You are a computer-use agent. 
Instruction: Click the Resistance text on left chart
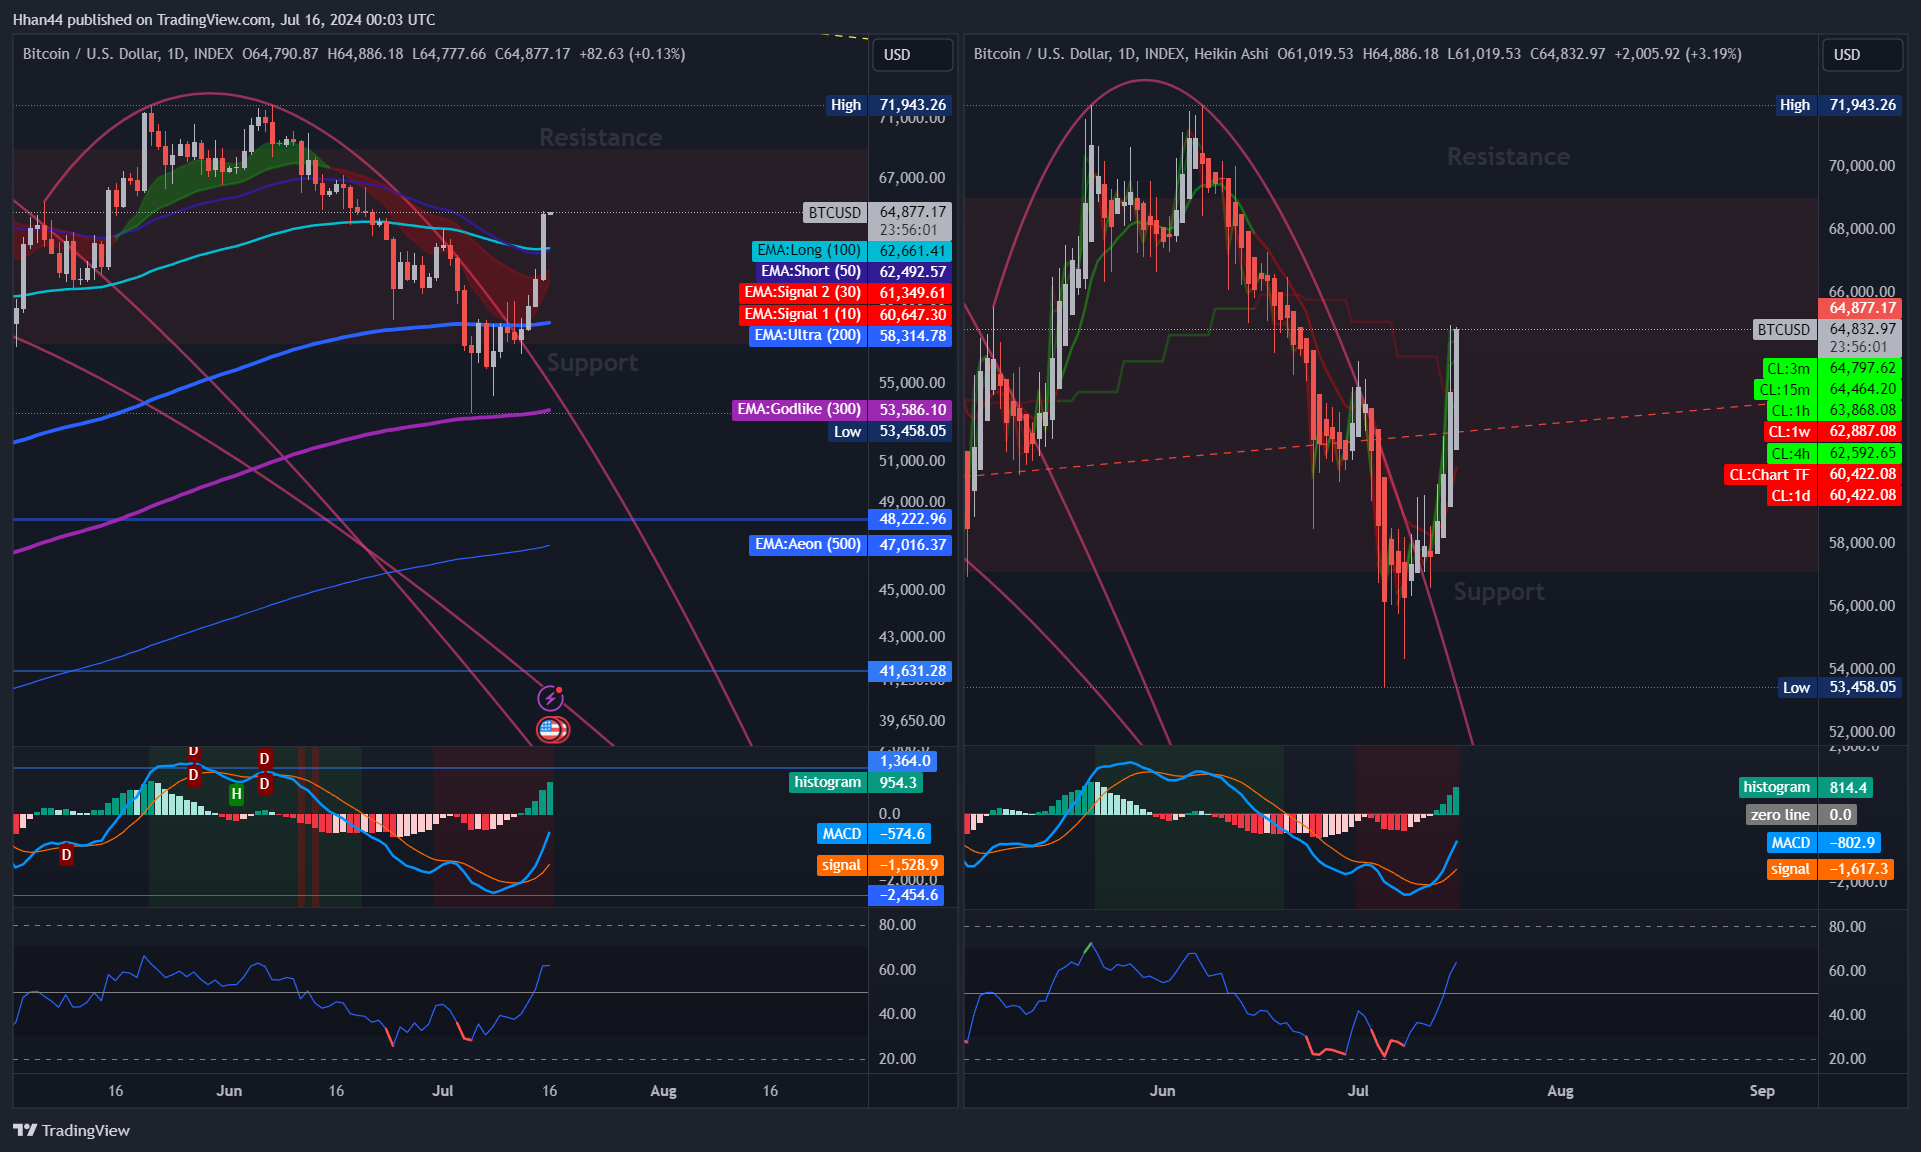click(x=601, y=138)
